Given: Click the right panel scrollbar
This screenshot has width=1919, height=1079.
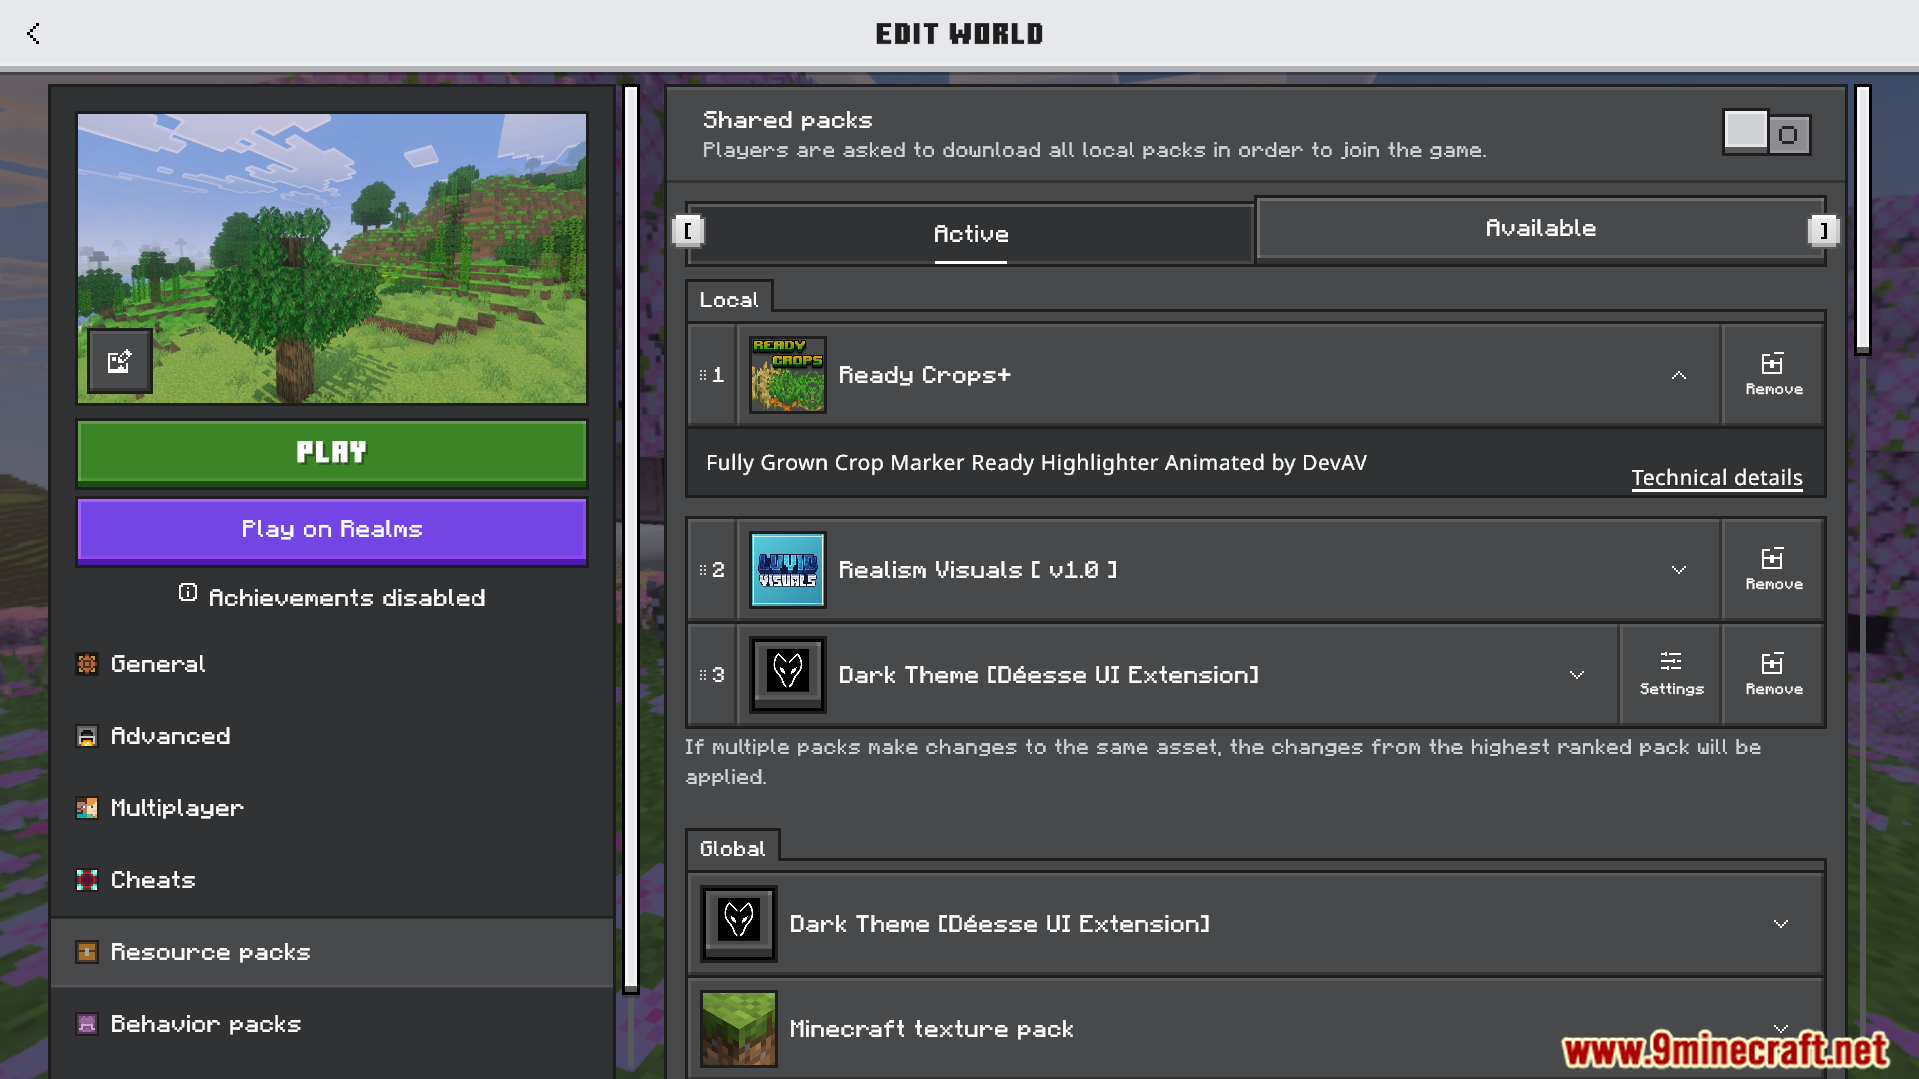Looking at the screenshot, I should (x=1862, y=220).
